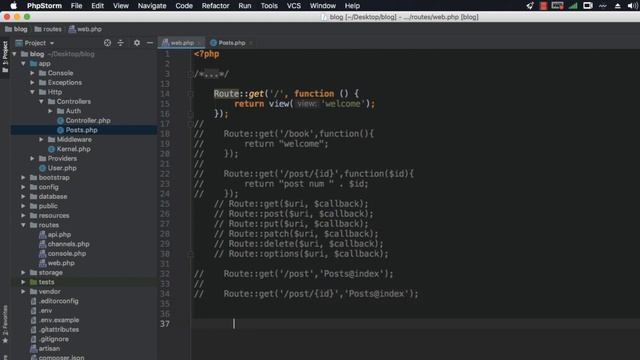Collapse the Controllers folder
The image size is (640, 360).
coord(41,102)
